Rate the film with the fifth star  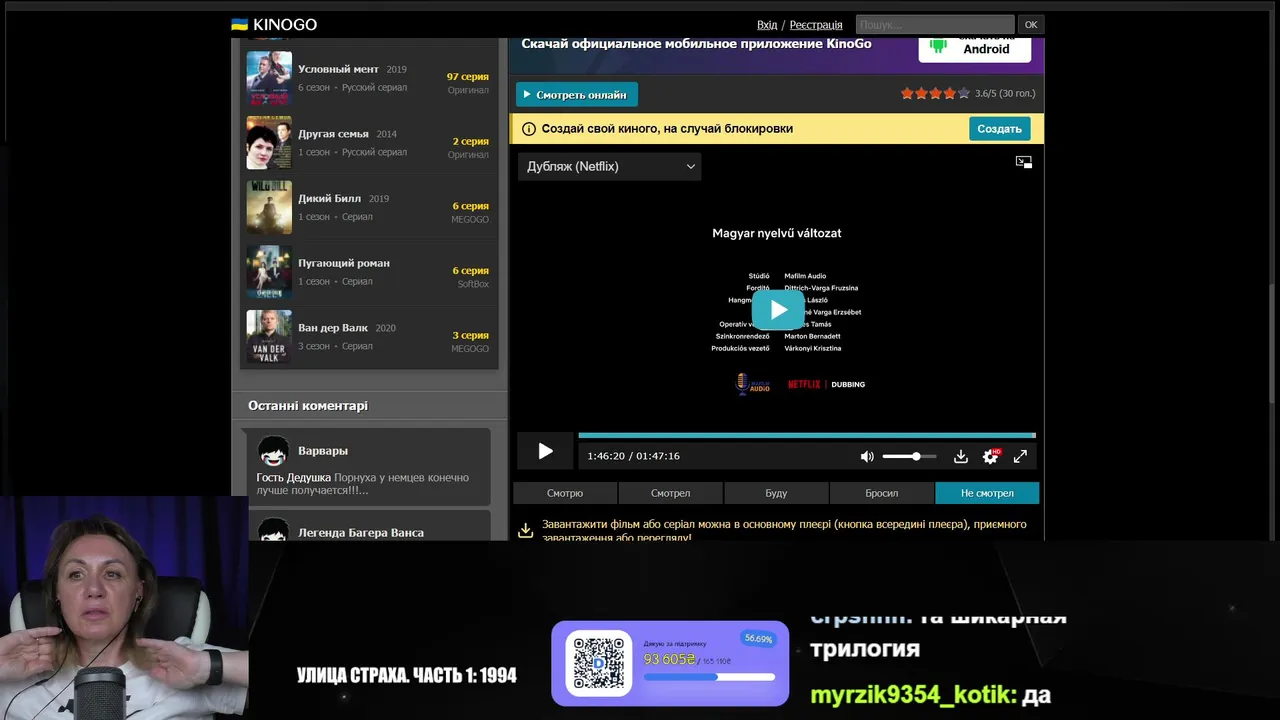click(x=964, y=93)
